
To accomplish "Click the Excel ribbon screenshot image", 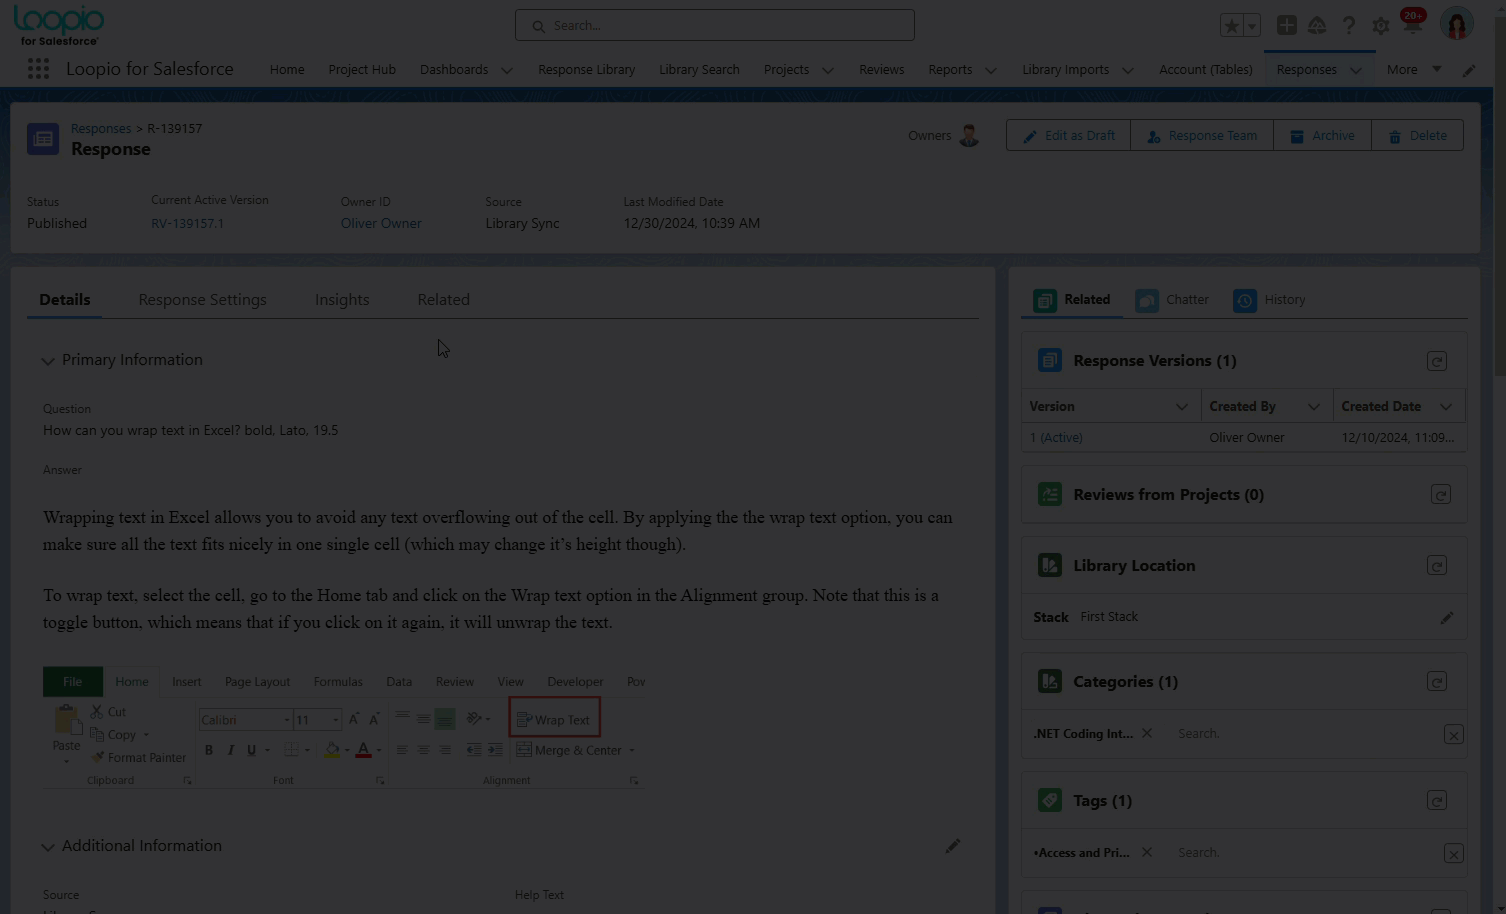I will point(343,728).
